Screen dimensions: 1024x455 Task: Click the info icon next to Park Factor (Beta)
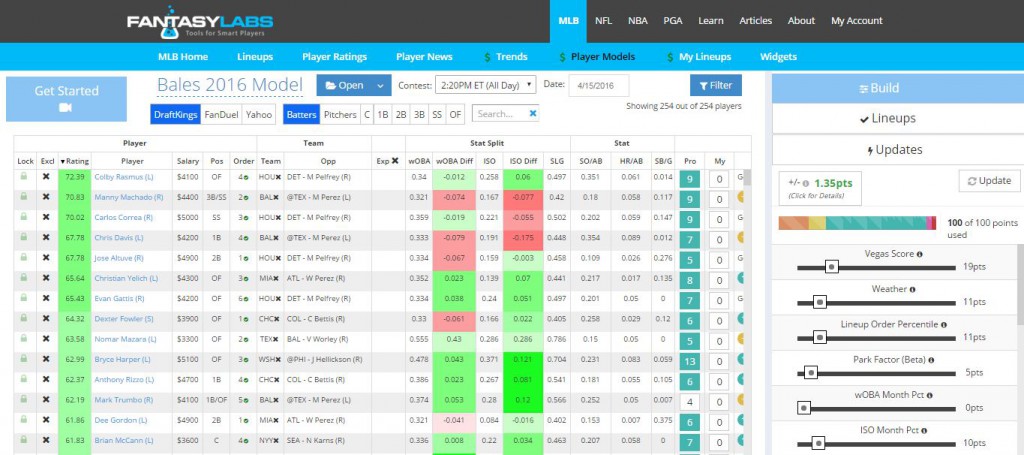[931, 360]
